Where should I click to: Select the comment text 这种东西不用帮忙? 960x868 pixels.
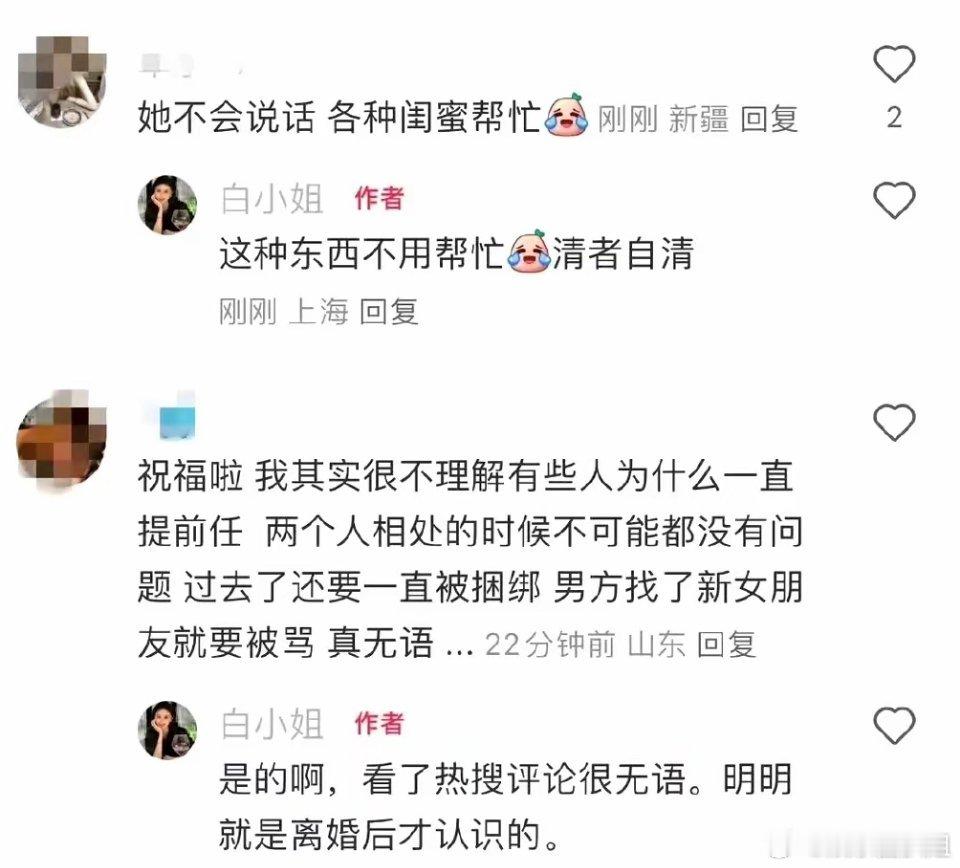click(361, 253)
